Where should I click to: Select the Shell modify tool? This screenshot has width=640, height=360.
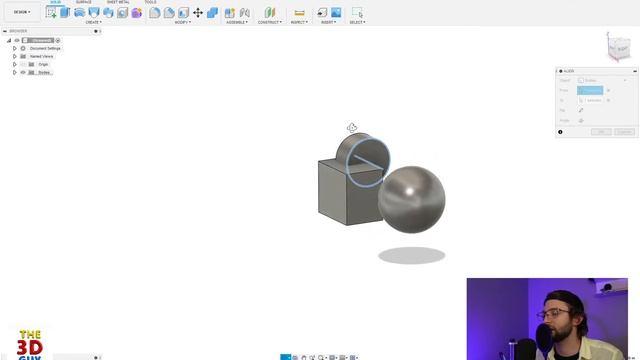coord(183,13)
